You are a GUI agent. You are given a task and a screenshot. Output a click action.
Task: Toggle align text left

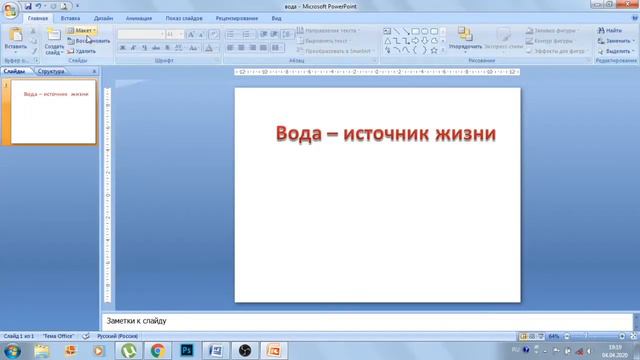coord(231,48)
